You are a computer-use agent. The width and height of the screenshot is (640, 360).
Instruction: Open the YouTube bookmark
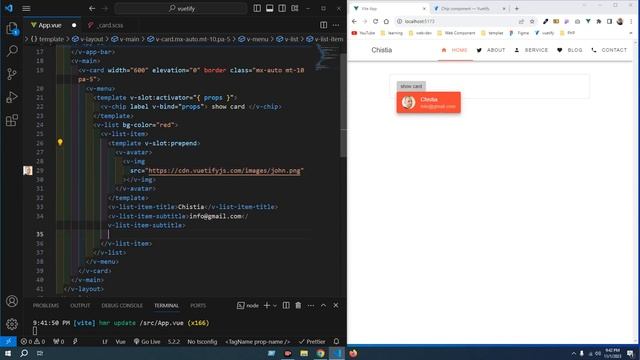[x=363, y=33]
